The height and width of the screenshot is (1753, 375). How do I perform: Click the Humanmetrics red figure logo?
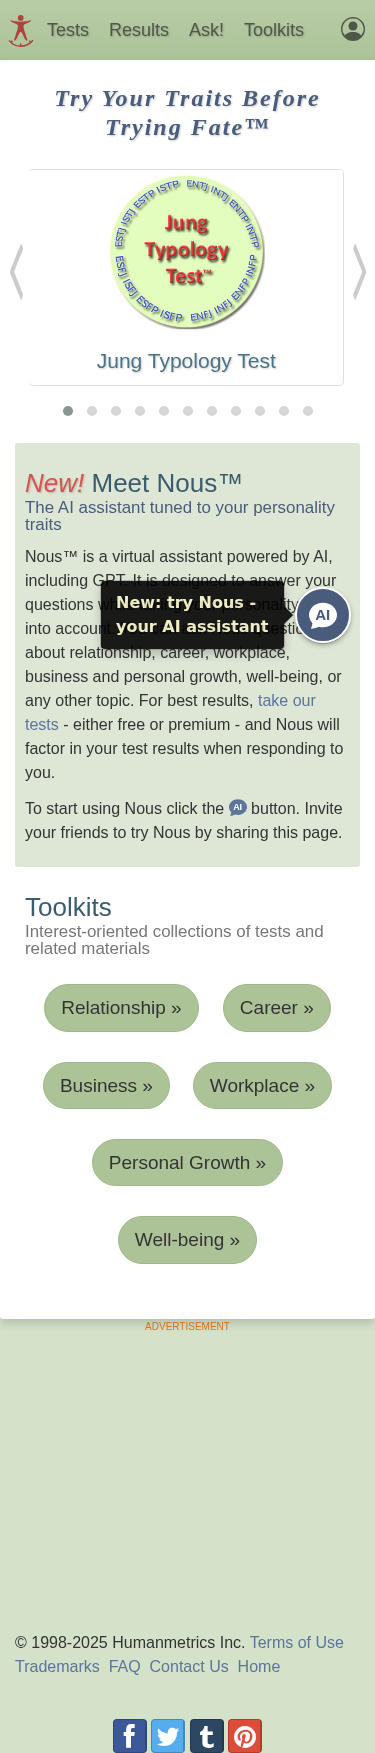(x=20, y=30)
